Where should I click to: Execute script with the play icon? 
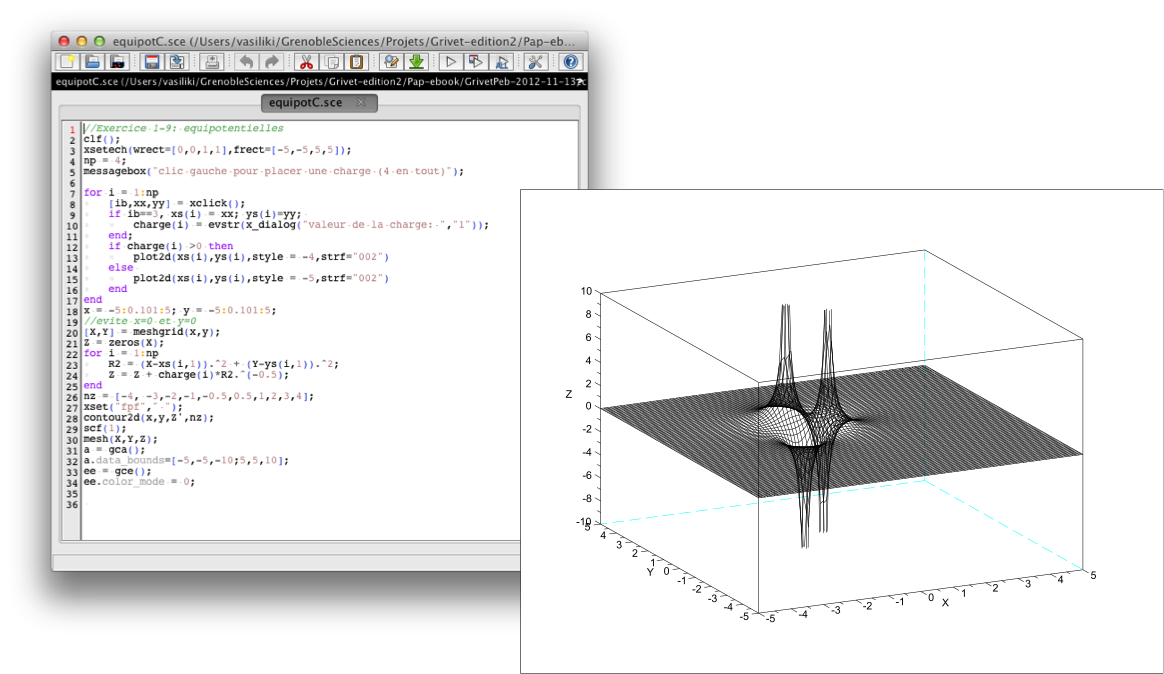point(451,62)
